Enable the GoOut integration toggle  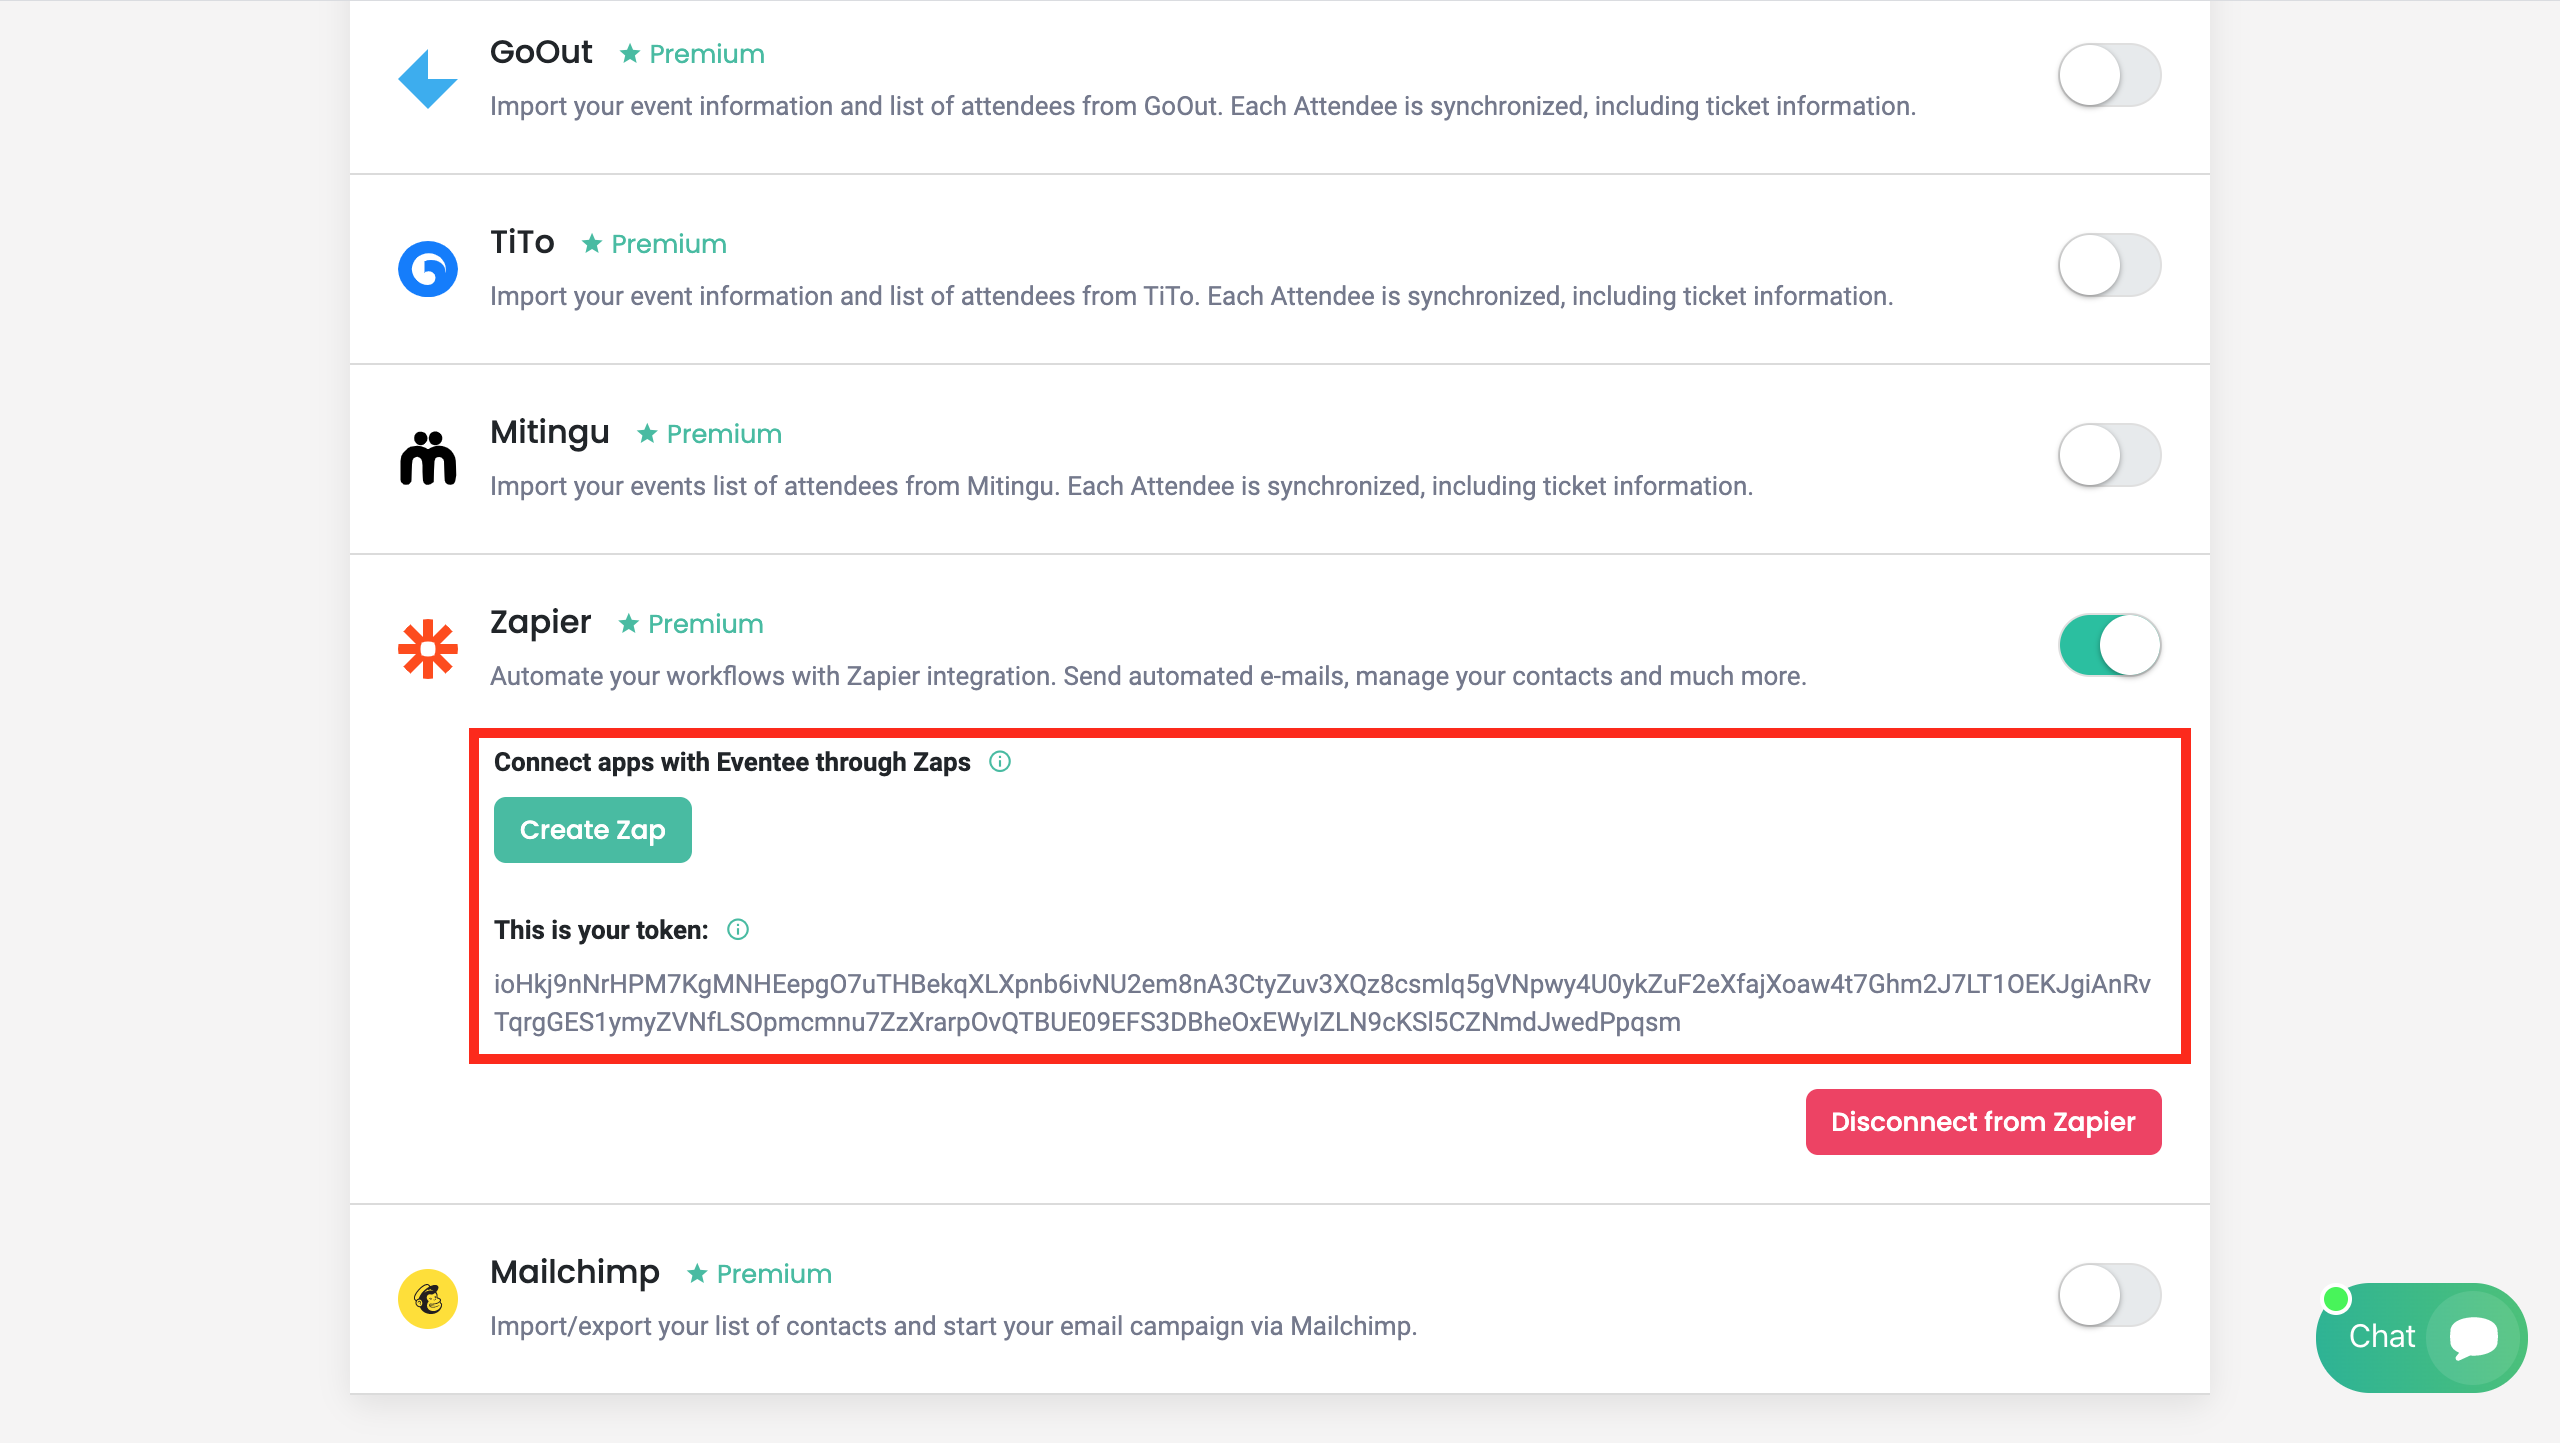click(2110, 75)
